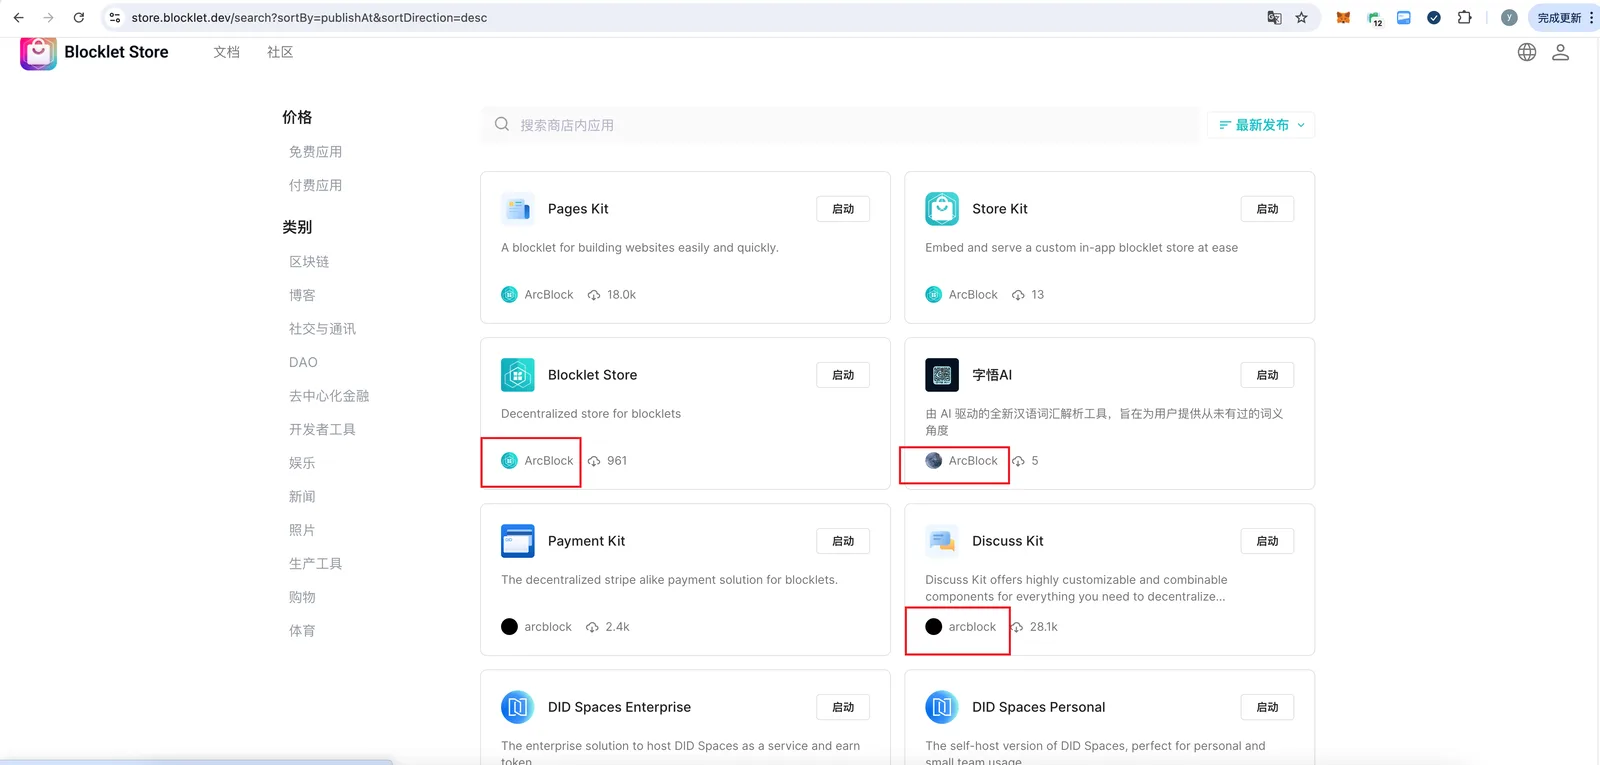This screenshot has height=765, width=1600.
Task: Click the ArcBlock avatar on Pages Kit
Action: click(509, 295)
